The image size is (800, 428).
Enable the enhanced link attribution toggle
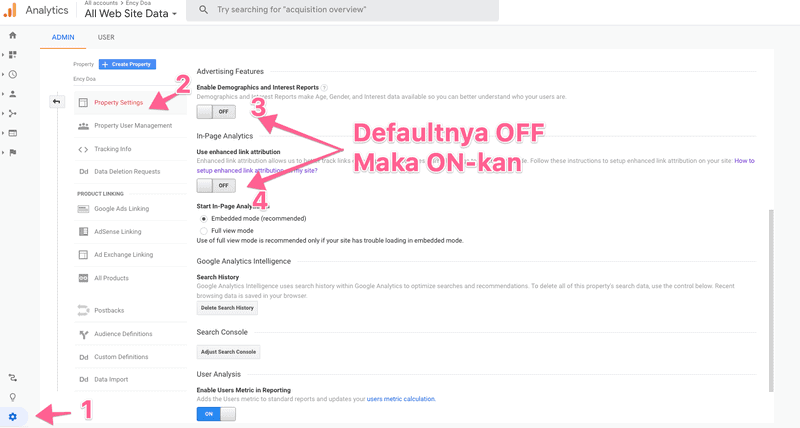pos(217,185)
